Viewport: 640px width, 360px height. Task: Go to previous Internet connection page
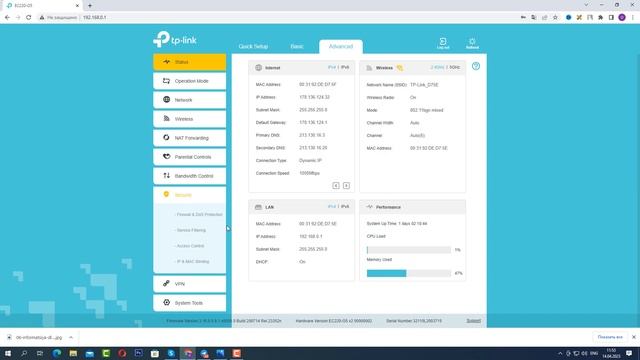coord(336,186)
